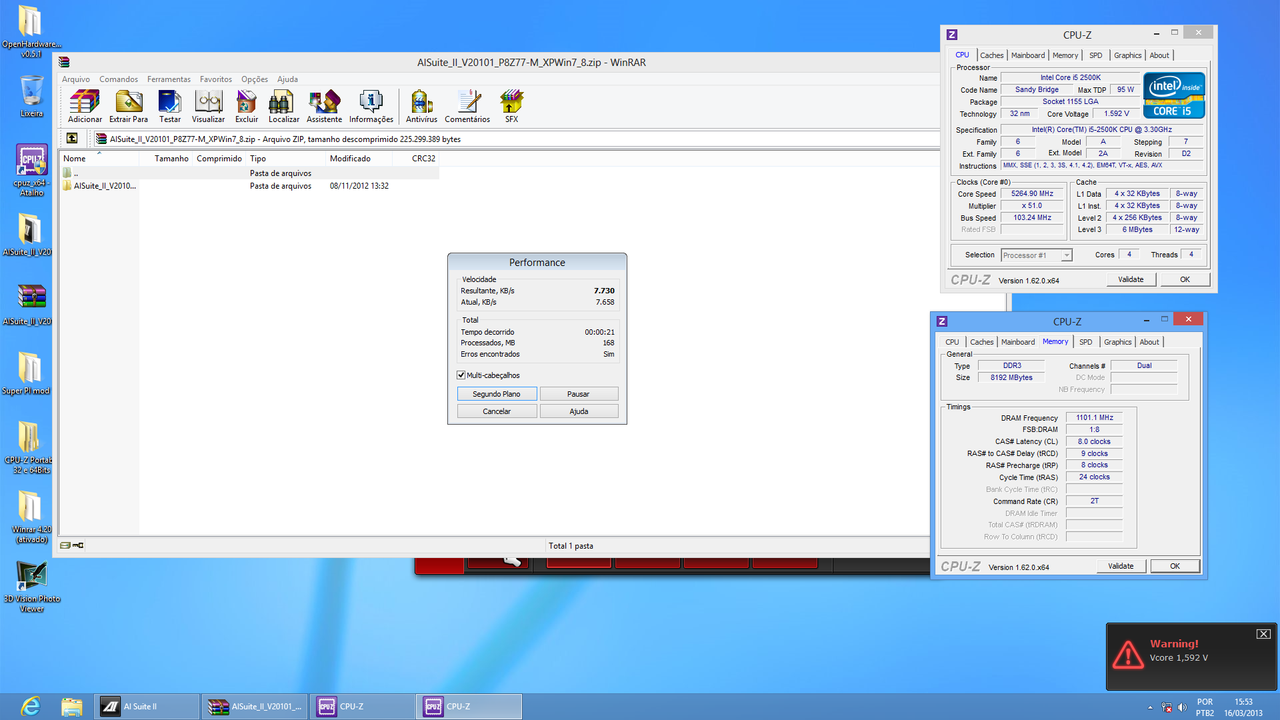Switch to Graphics tab in top CPU-Z window
The width and height of the screenshot is (1280, 720).
(x=1128, y=55)
